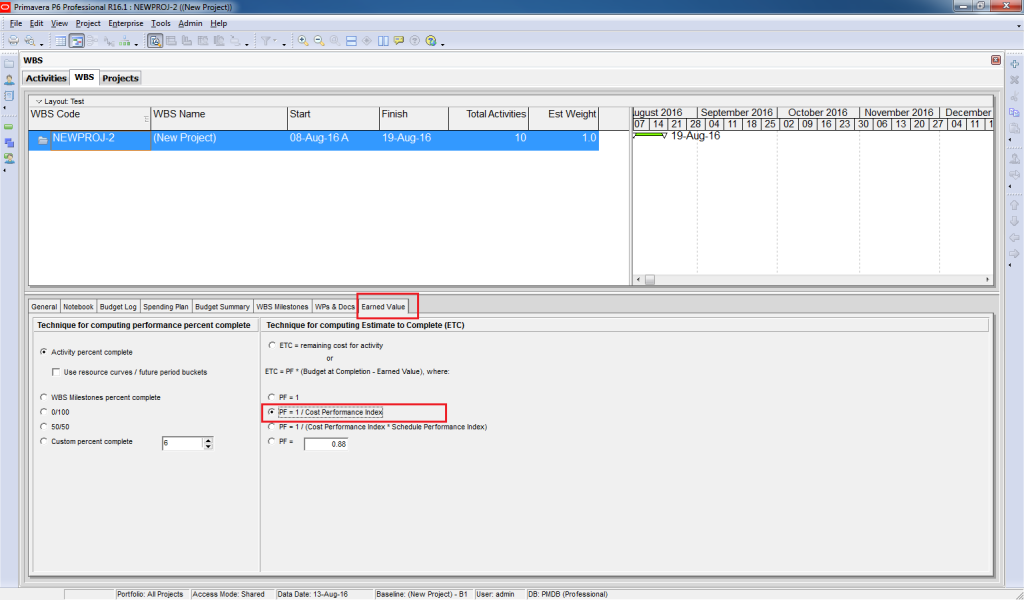Image resolution: width=1024 pixels, height=600 pixels.
Task: Select PF = 1 / (CPI * SPI) option
Action: 272,426
